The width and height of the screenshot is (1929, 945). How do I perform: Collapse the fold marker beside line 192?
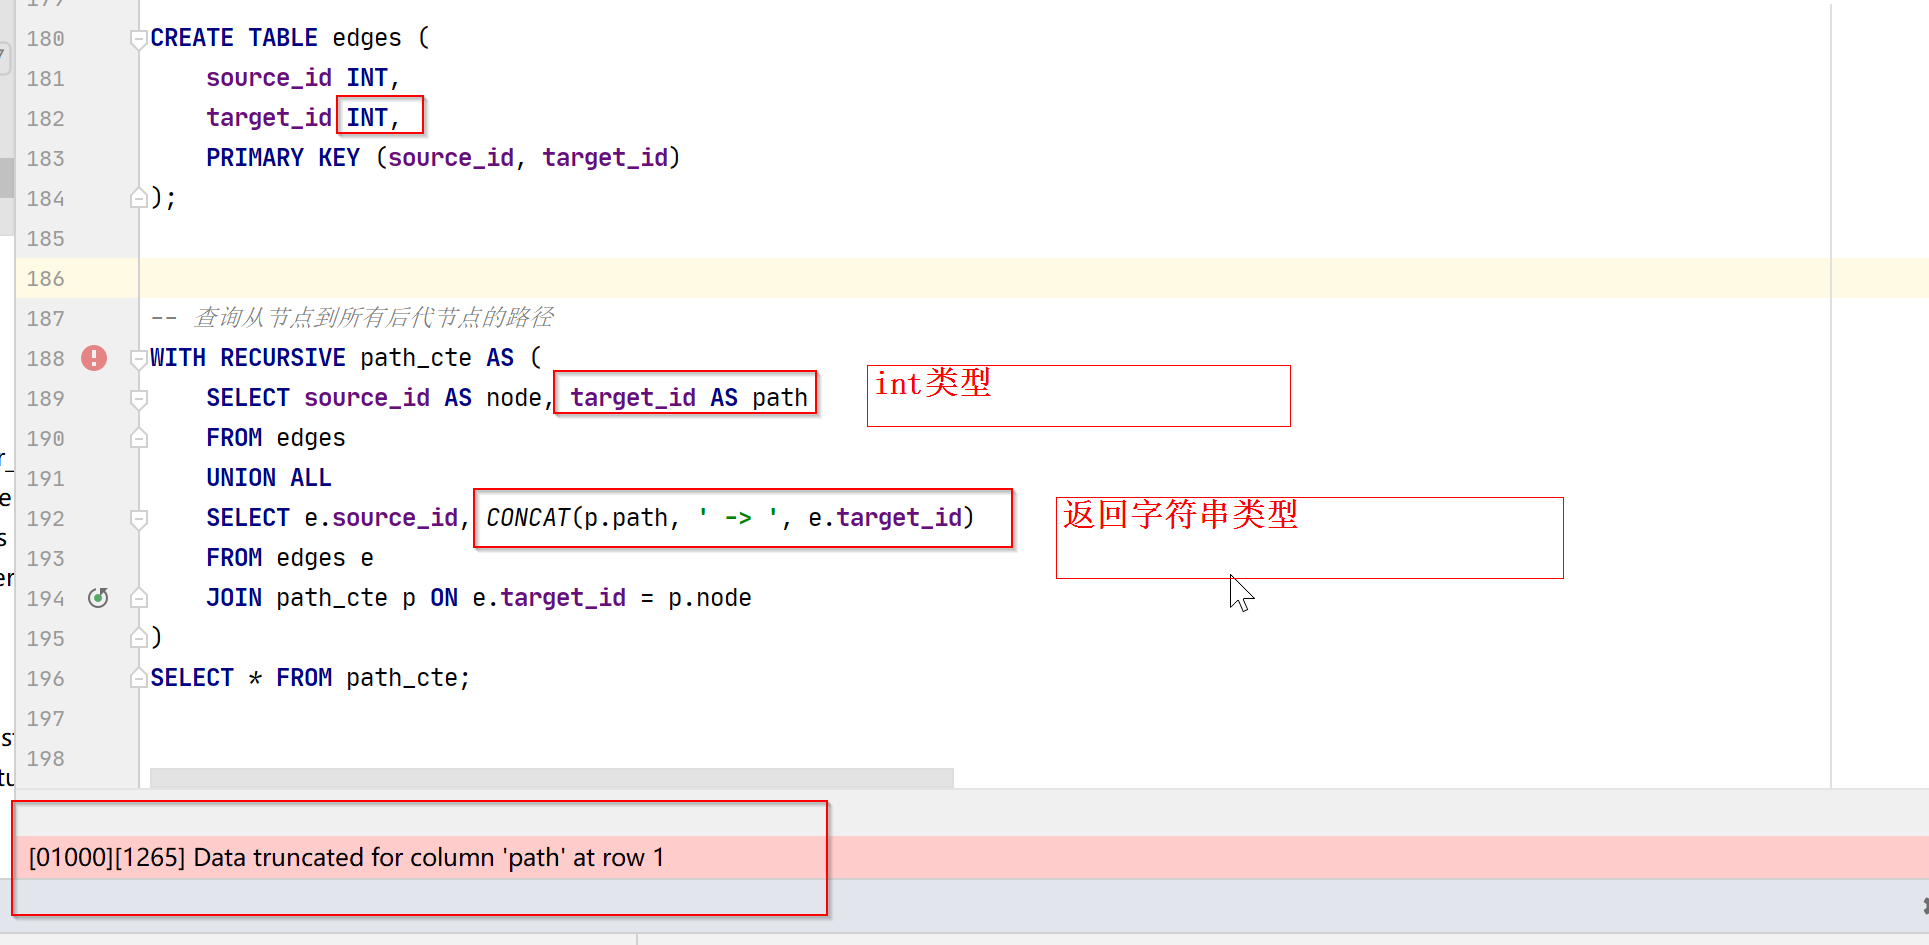pyautogui.click(x=139, y=518)
